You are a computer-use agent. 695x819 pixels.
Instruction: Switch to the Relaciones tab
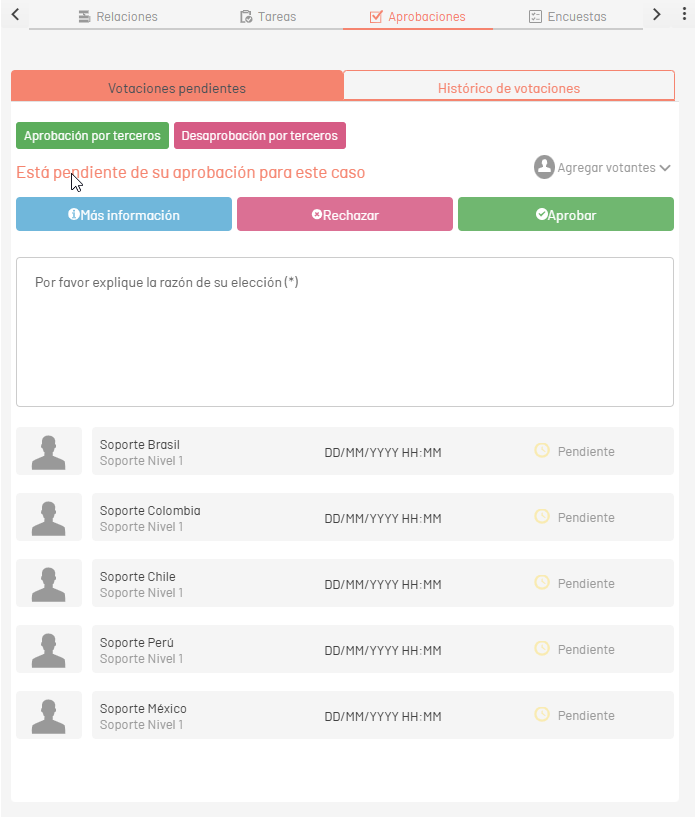coord(117,17)
